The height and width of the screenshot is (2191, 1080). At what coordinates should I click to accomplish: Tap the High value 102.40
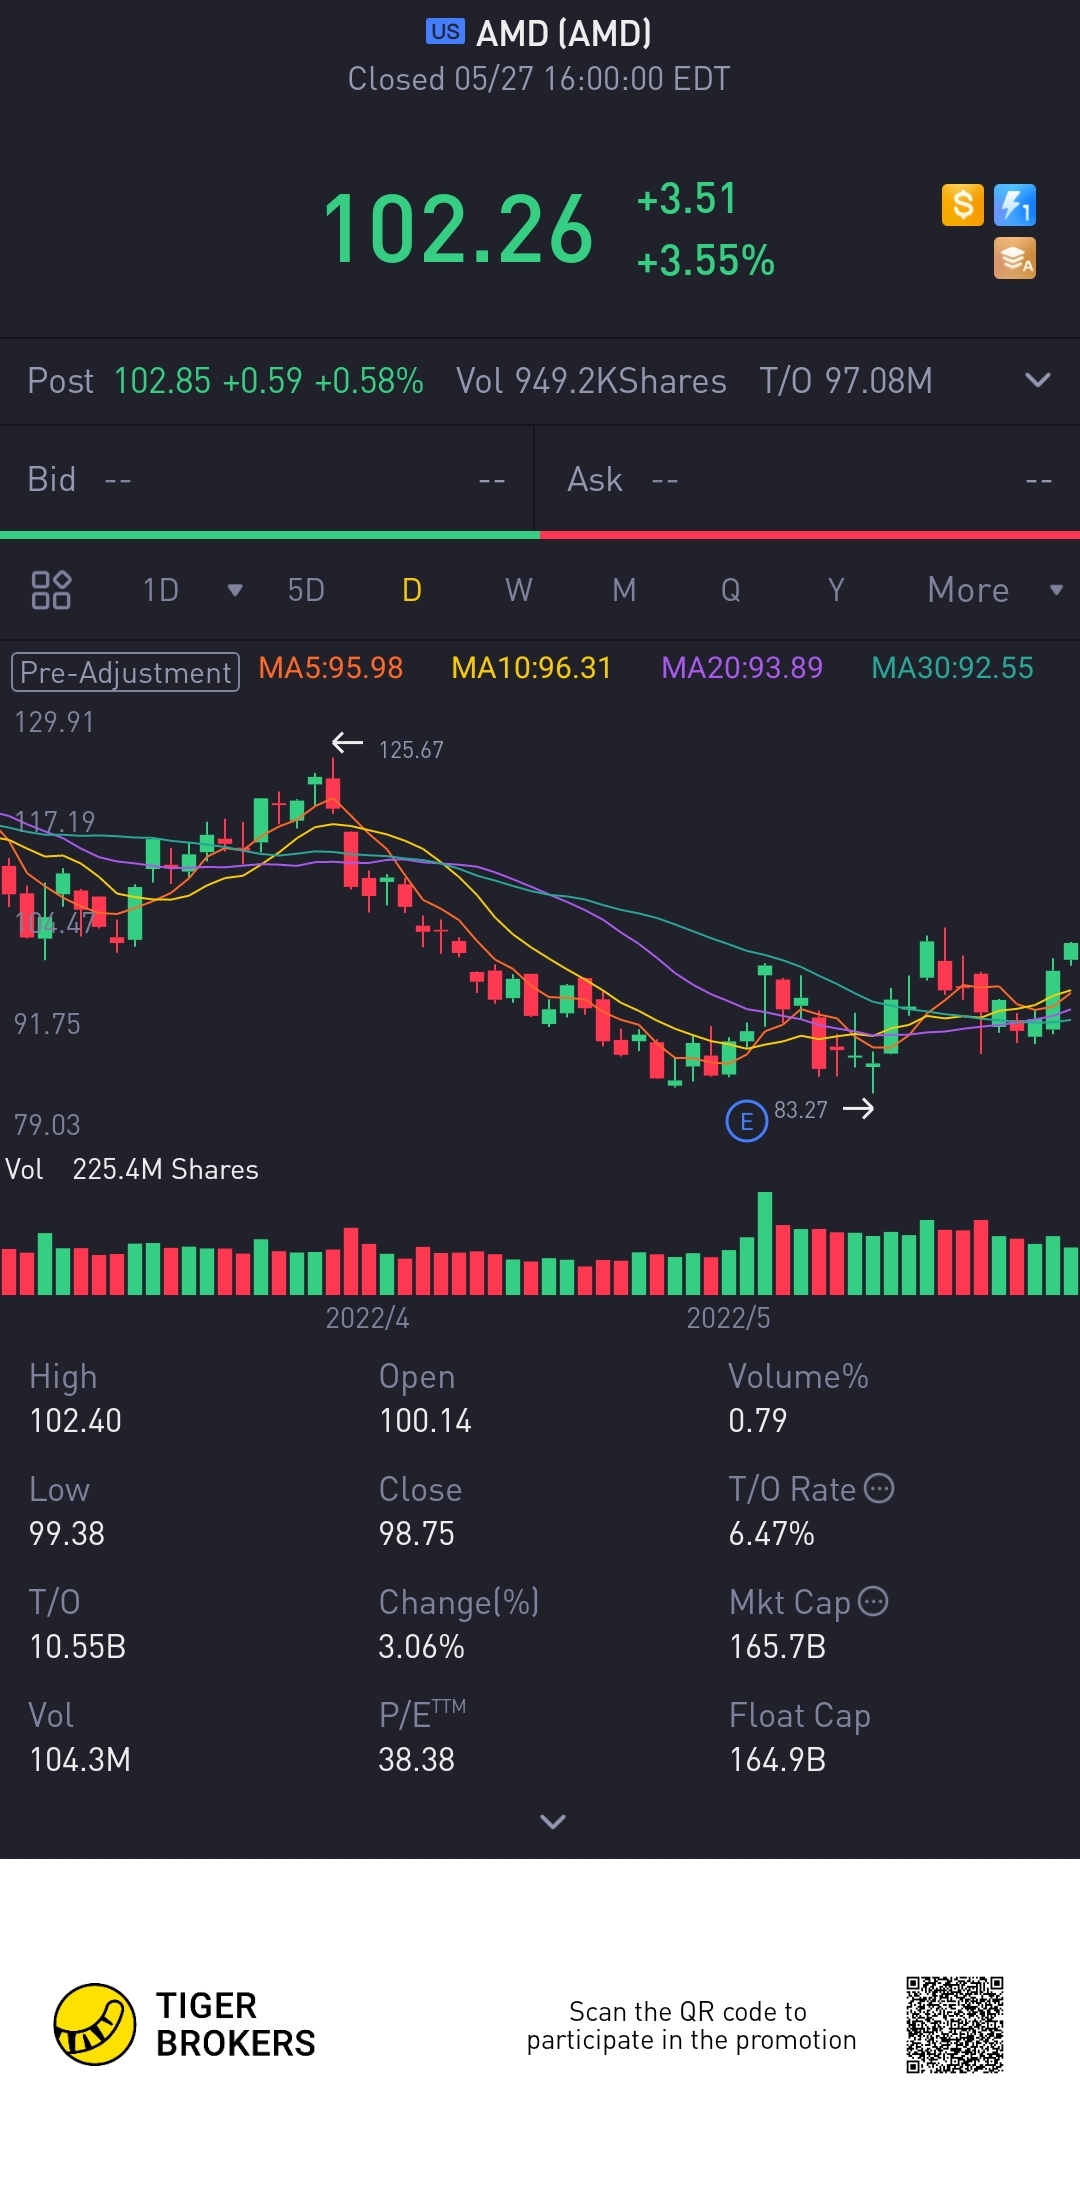point(76,1421)
